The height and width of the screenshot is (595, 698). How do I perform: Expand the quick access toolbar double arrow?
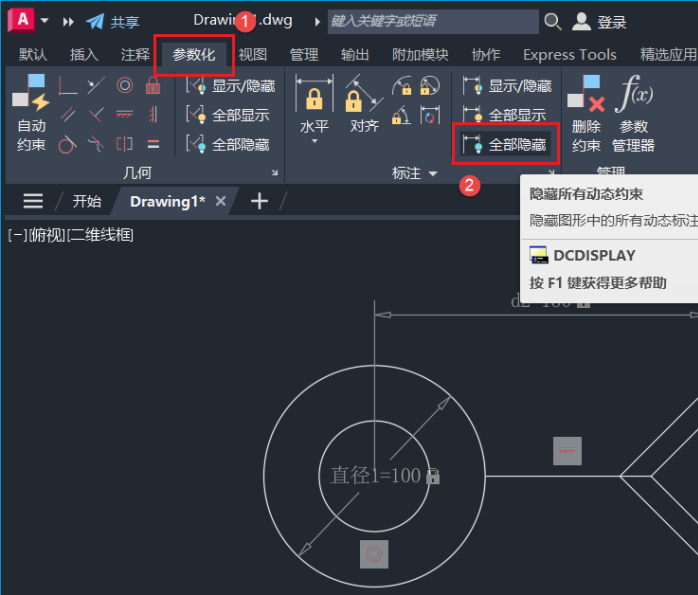pos(68,22)
